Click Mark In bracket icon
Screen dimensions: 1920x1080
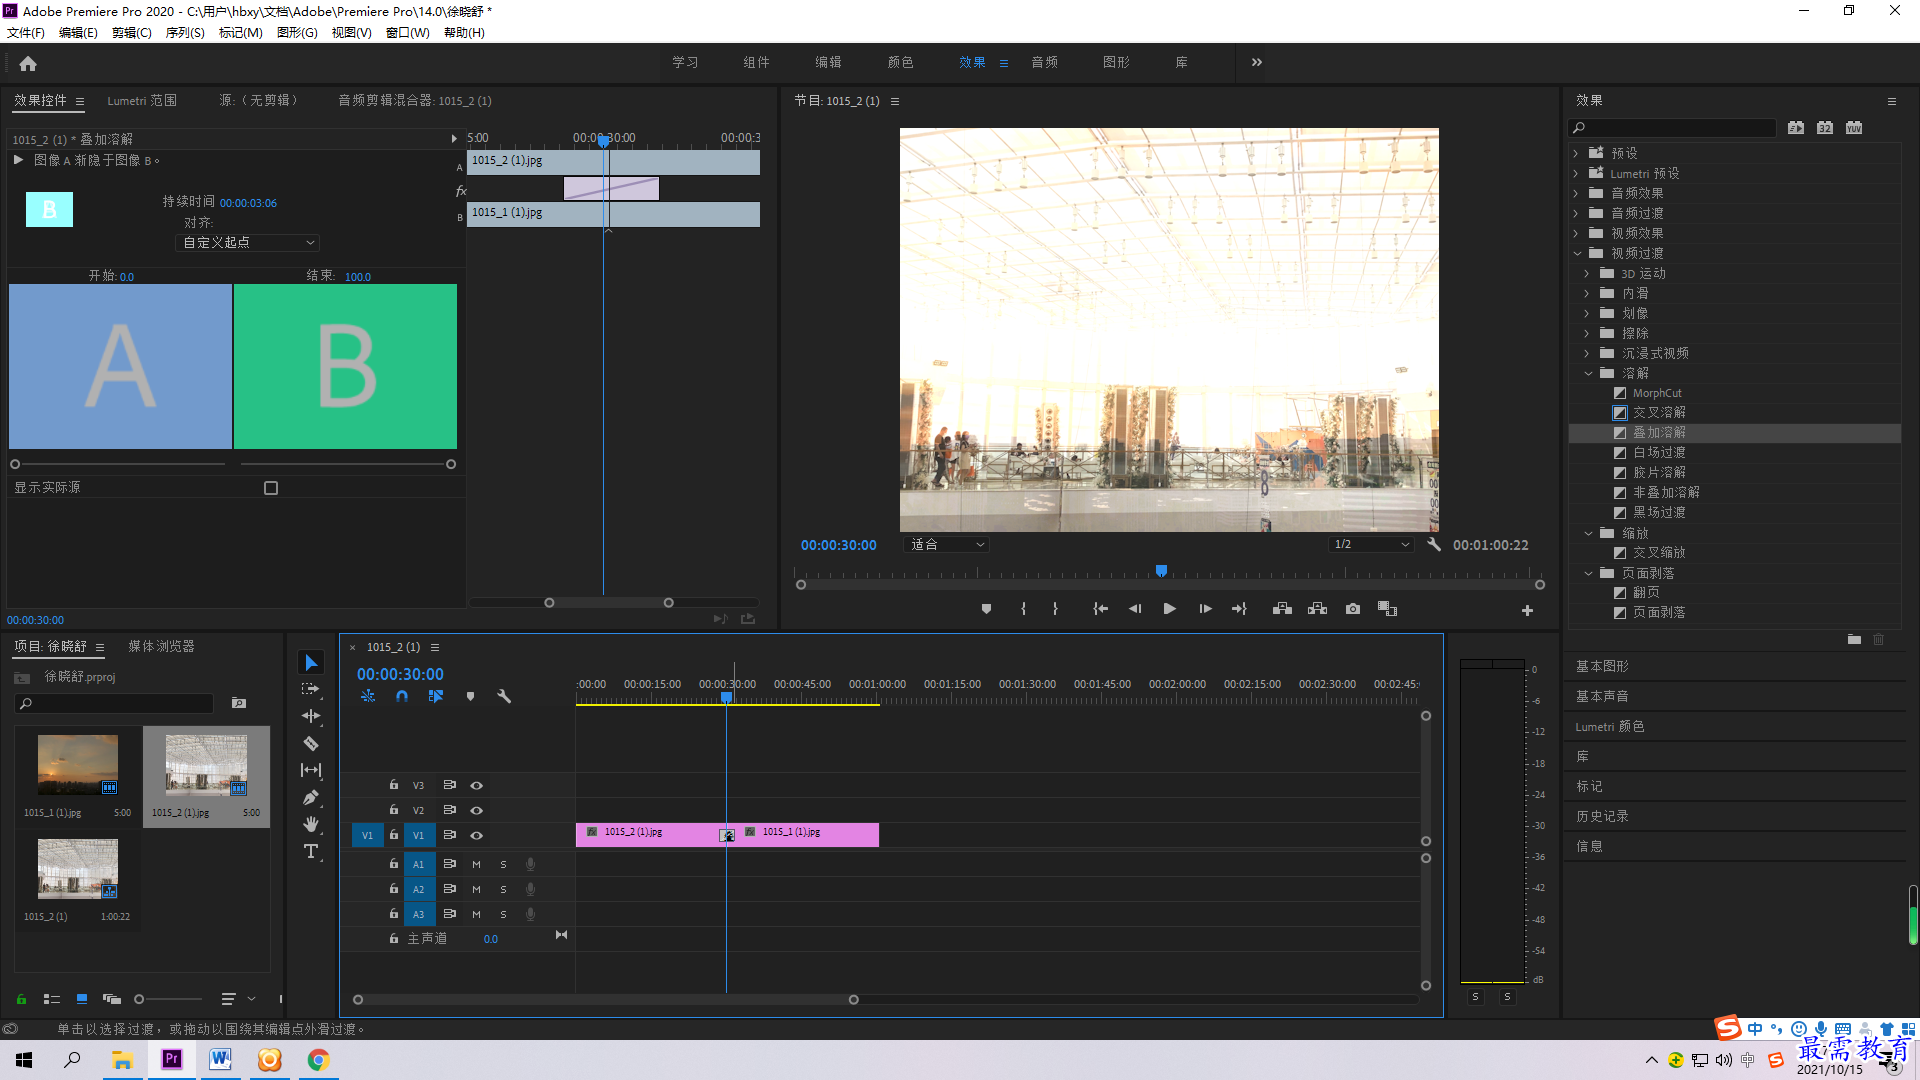(x=1023, y=609)
